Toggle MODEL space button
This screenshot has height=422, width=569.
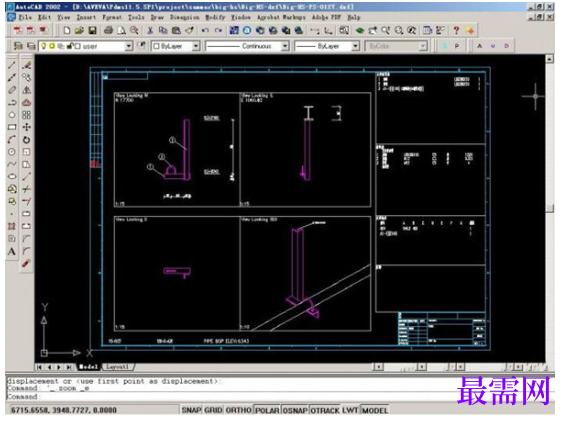375,410
